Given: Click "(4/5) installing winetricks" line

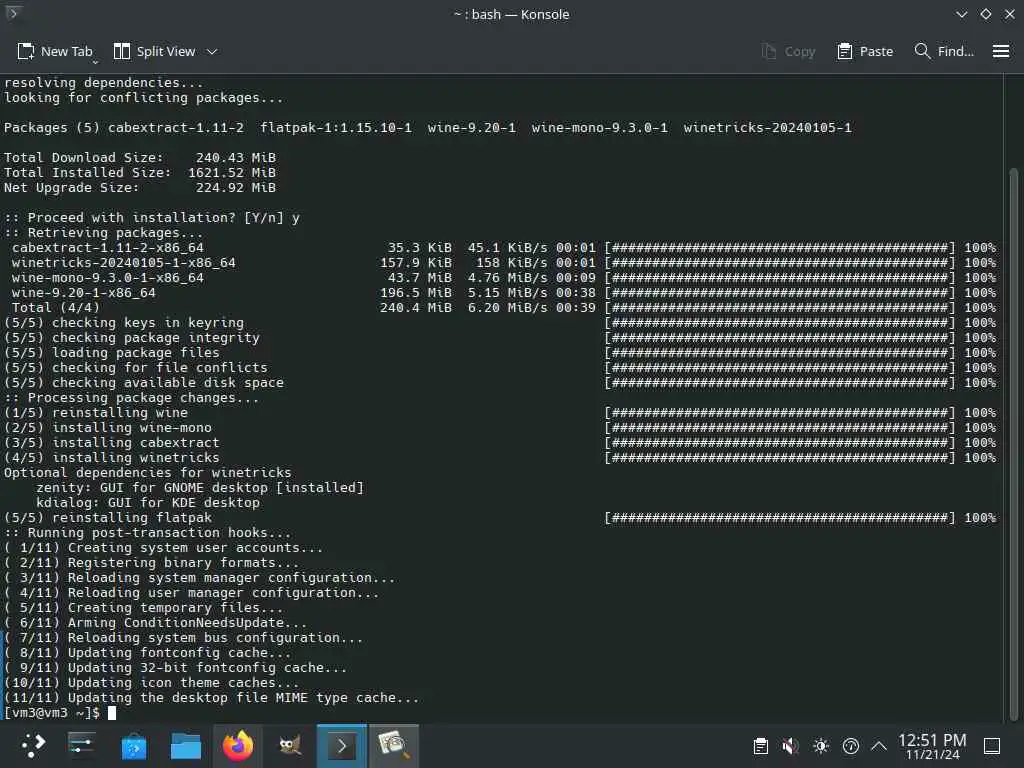Looking at the screenshot, I should 112,458.
